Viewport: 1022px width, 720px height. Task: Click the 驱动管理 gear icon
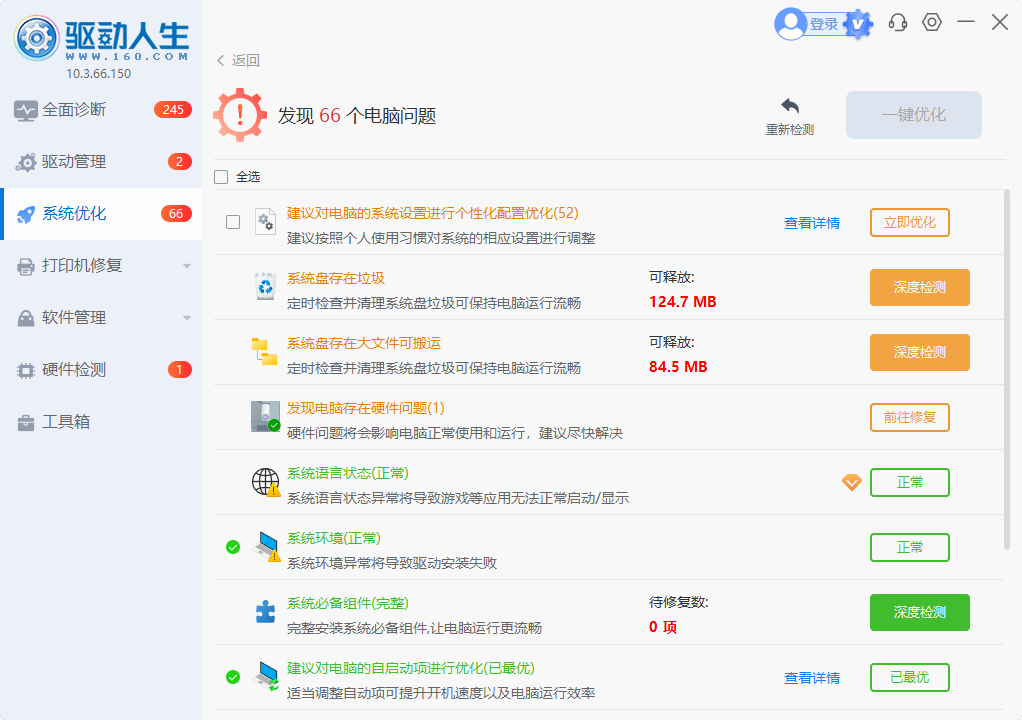[25, 162]
